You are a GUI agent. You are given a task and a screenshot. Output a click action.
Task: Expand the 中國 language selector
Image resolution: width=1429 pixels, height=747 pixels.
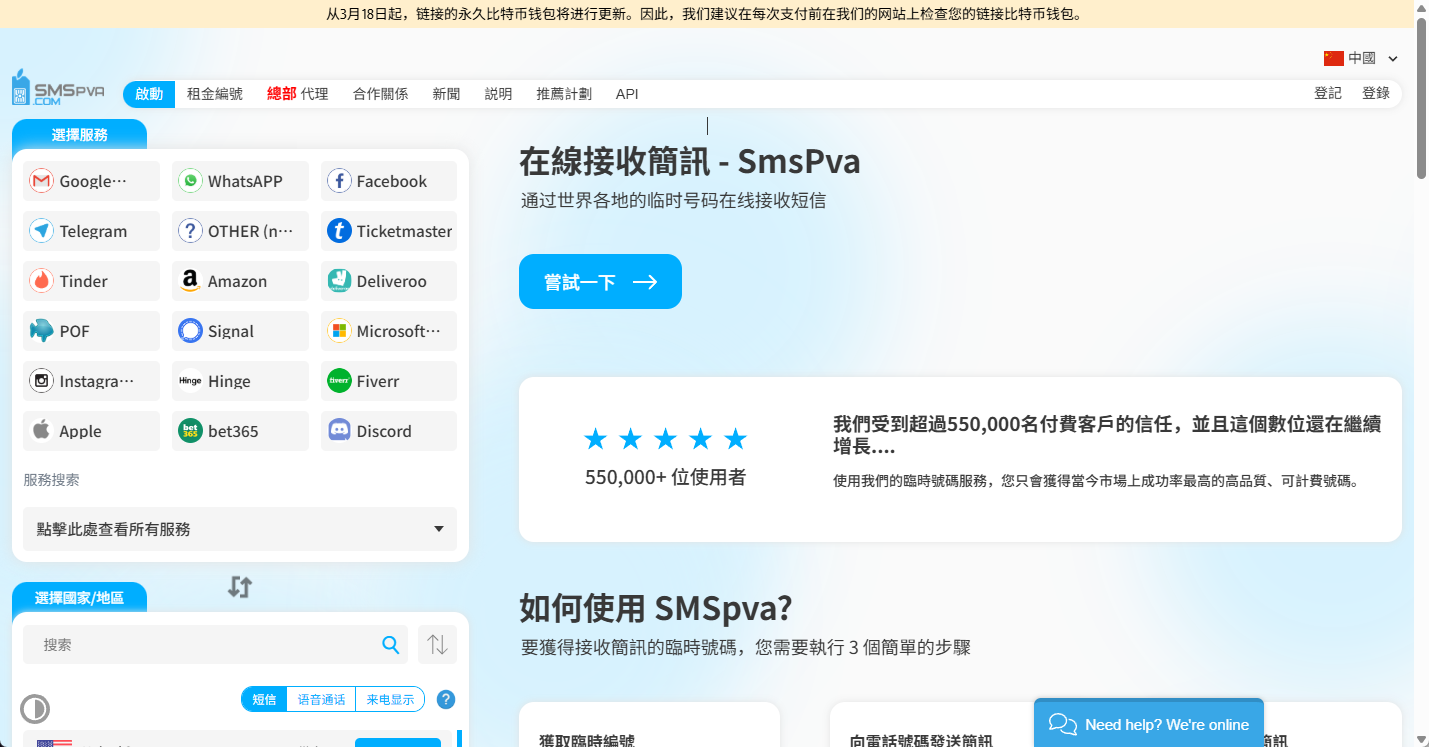click(x=1361, y=58)
